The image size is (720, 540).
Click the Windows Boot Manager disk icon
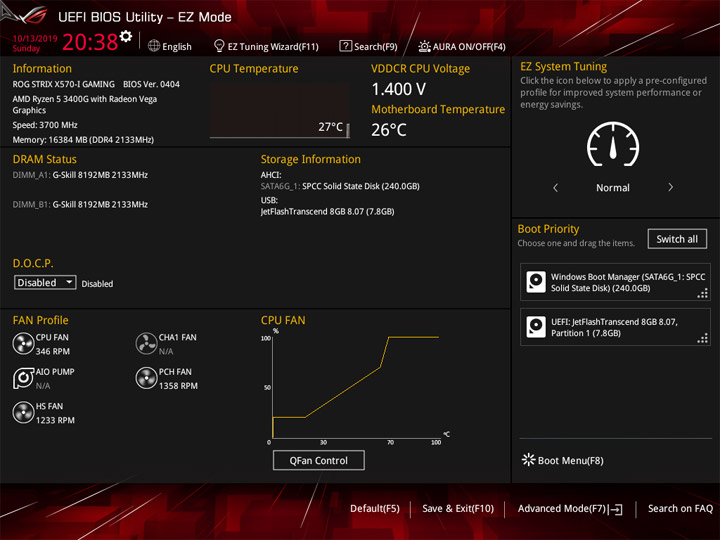pyautogui.click(x=536, y=282)
